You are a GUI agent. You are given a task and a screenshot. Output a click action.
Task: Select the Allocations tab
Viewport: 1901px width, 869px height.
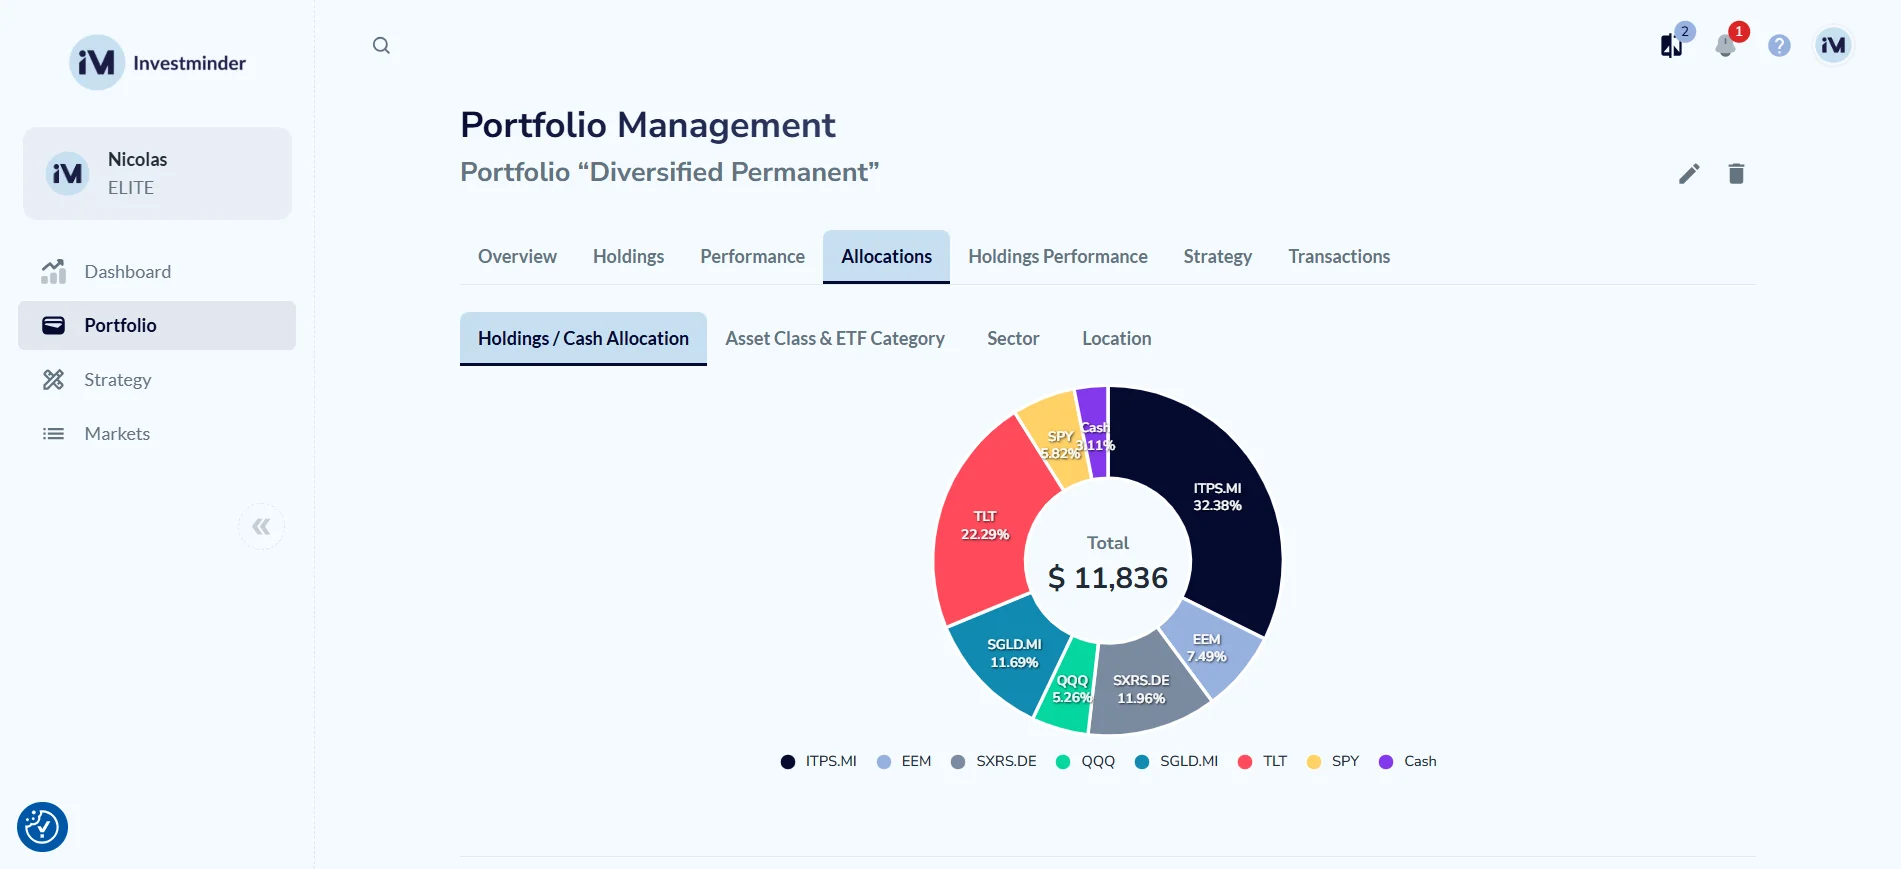pos(886,257)
